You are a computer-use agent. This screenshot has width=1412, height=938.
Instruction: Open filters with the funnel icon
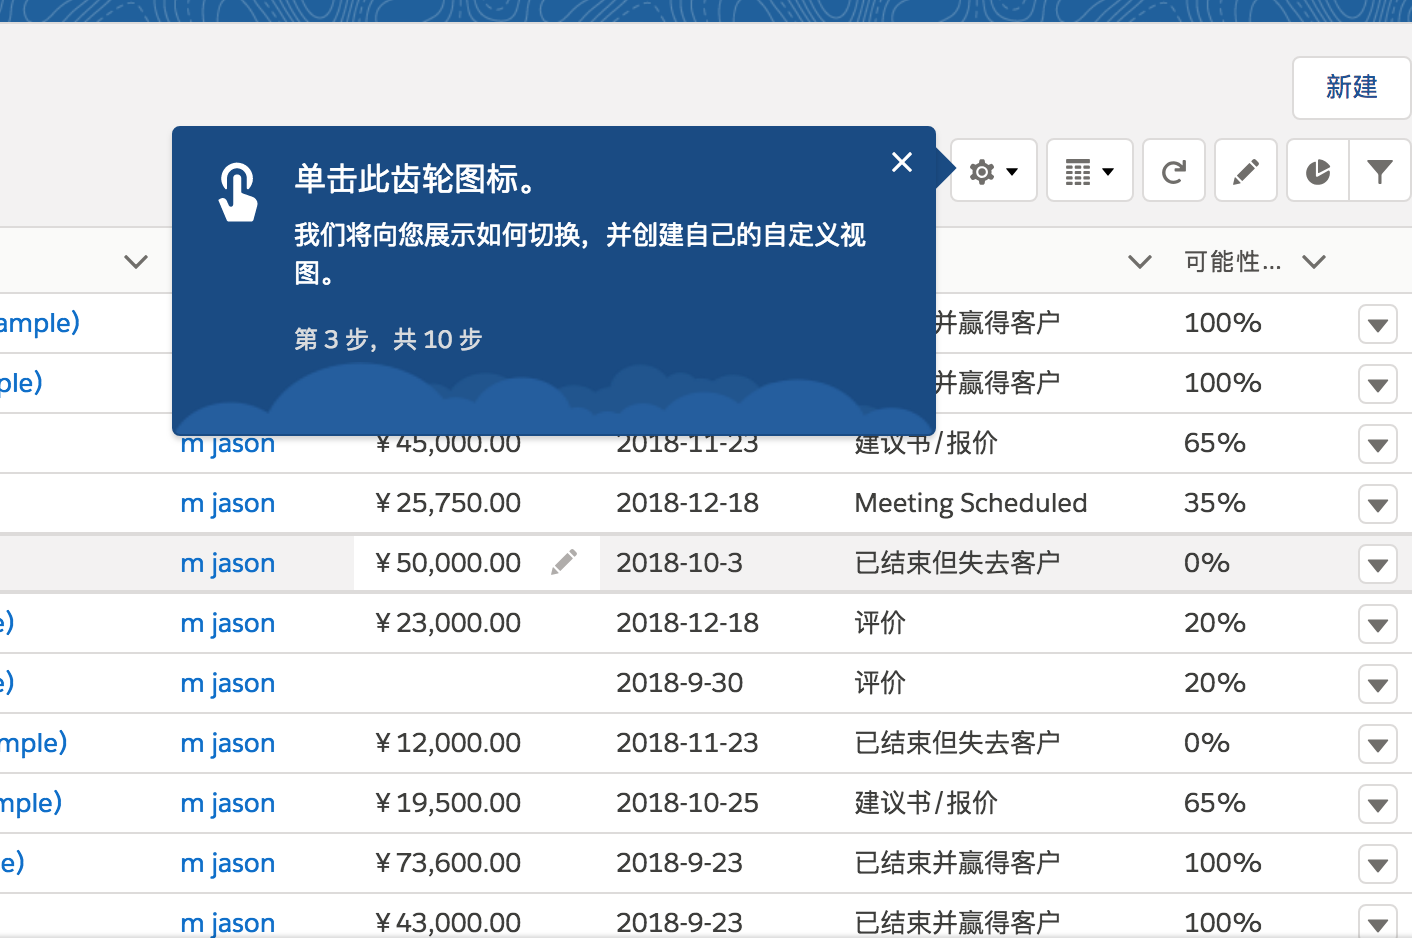coord(1380,171)
